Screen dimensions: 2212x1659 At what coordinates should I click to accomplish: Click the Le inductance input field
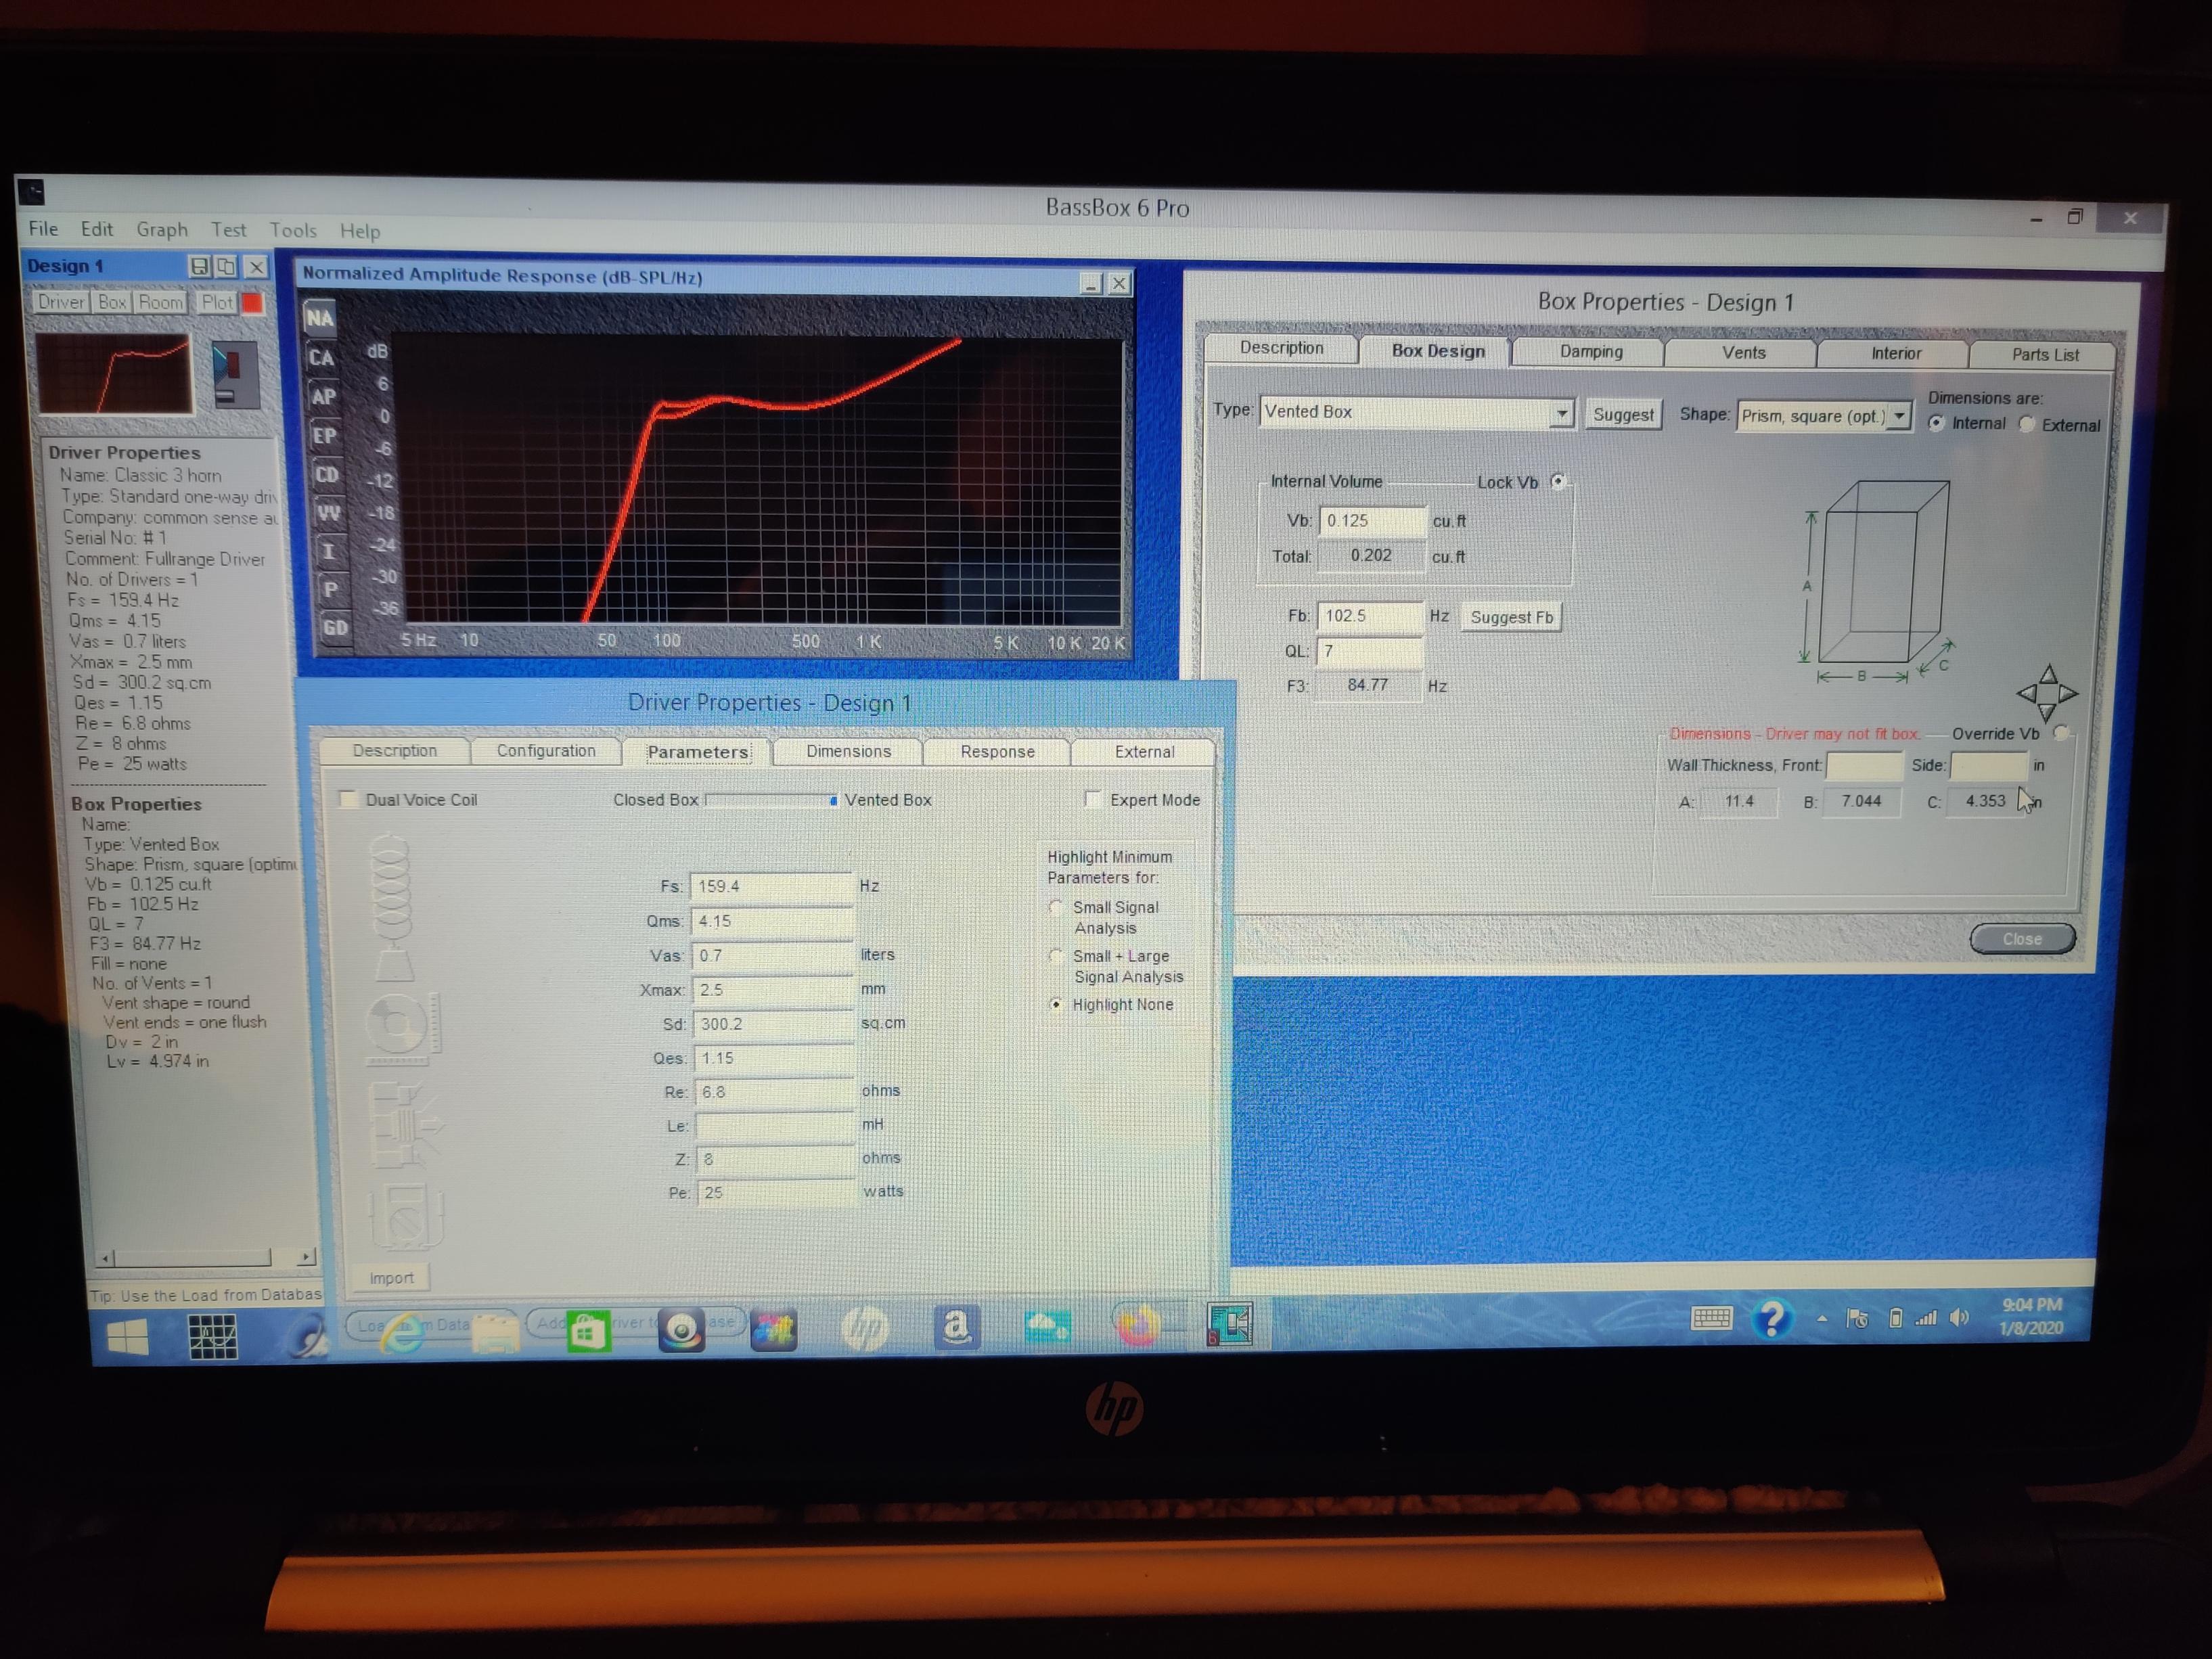775,1126
